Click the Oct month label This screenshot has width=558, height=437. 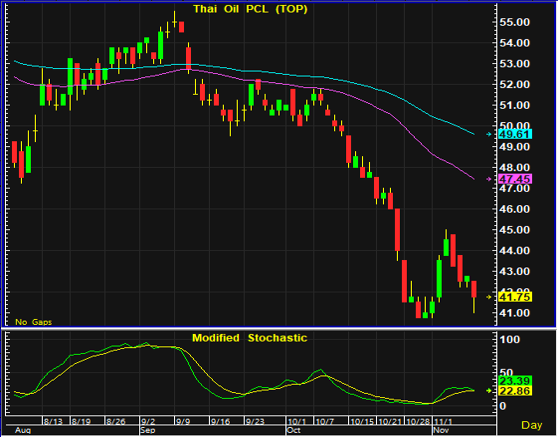(x=294, y=431)
